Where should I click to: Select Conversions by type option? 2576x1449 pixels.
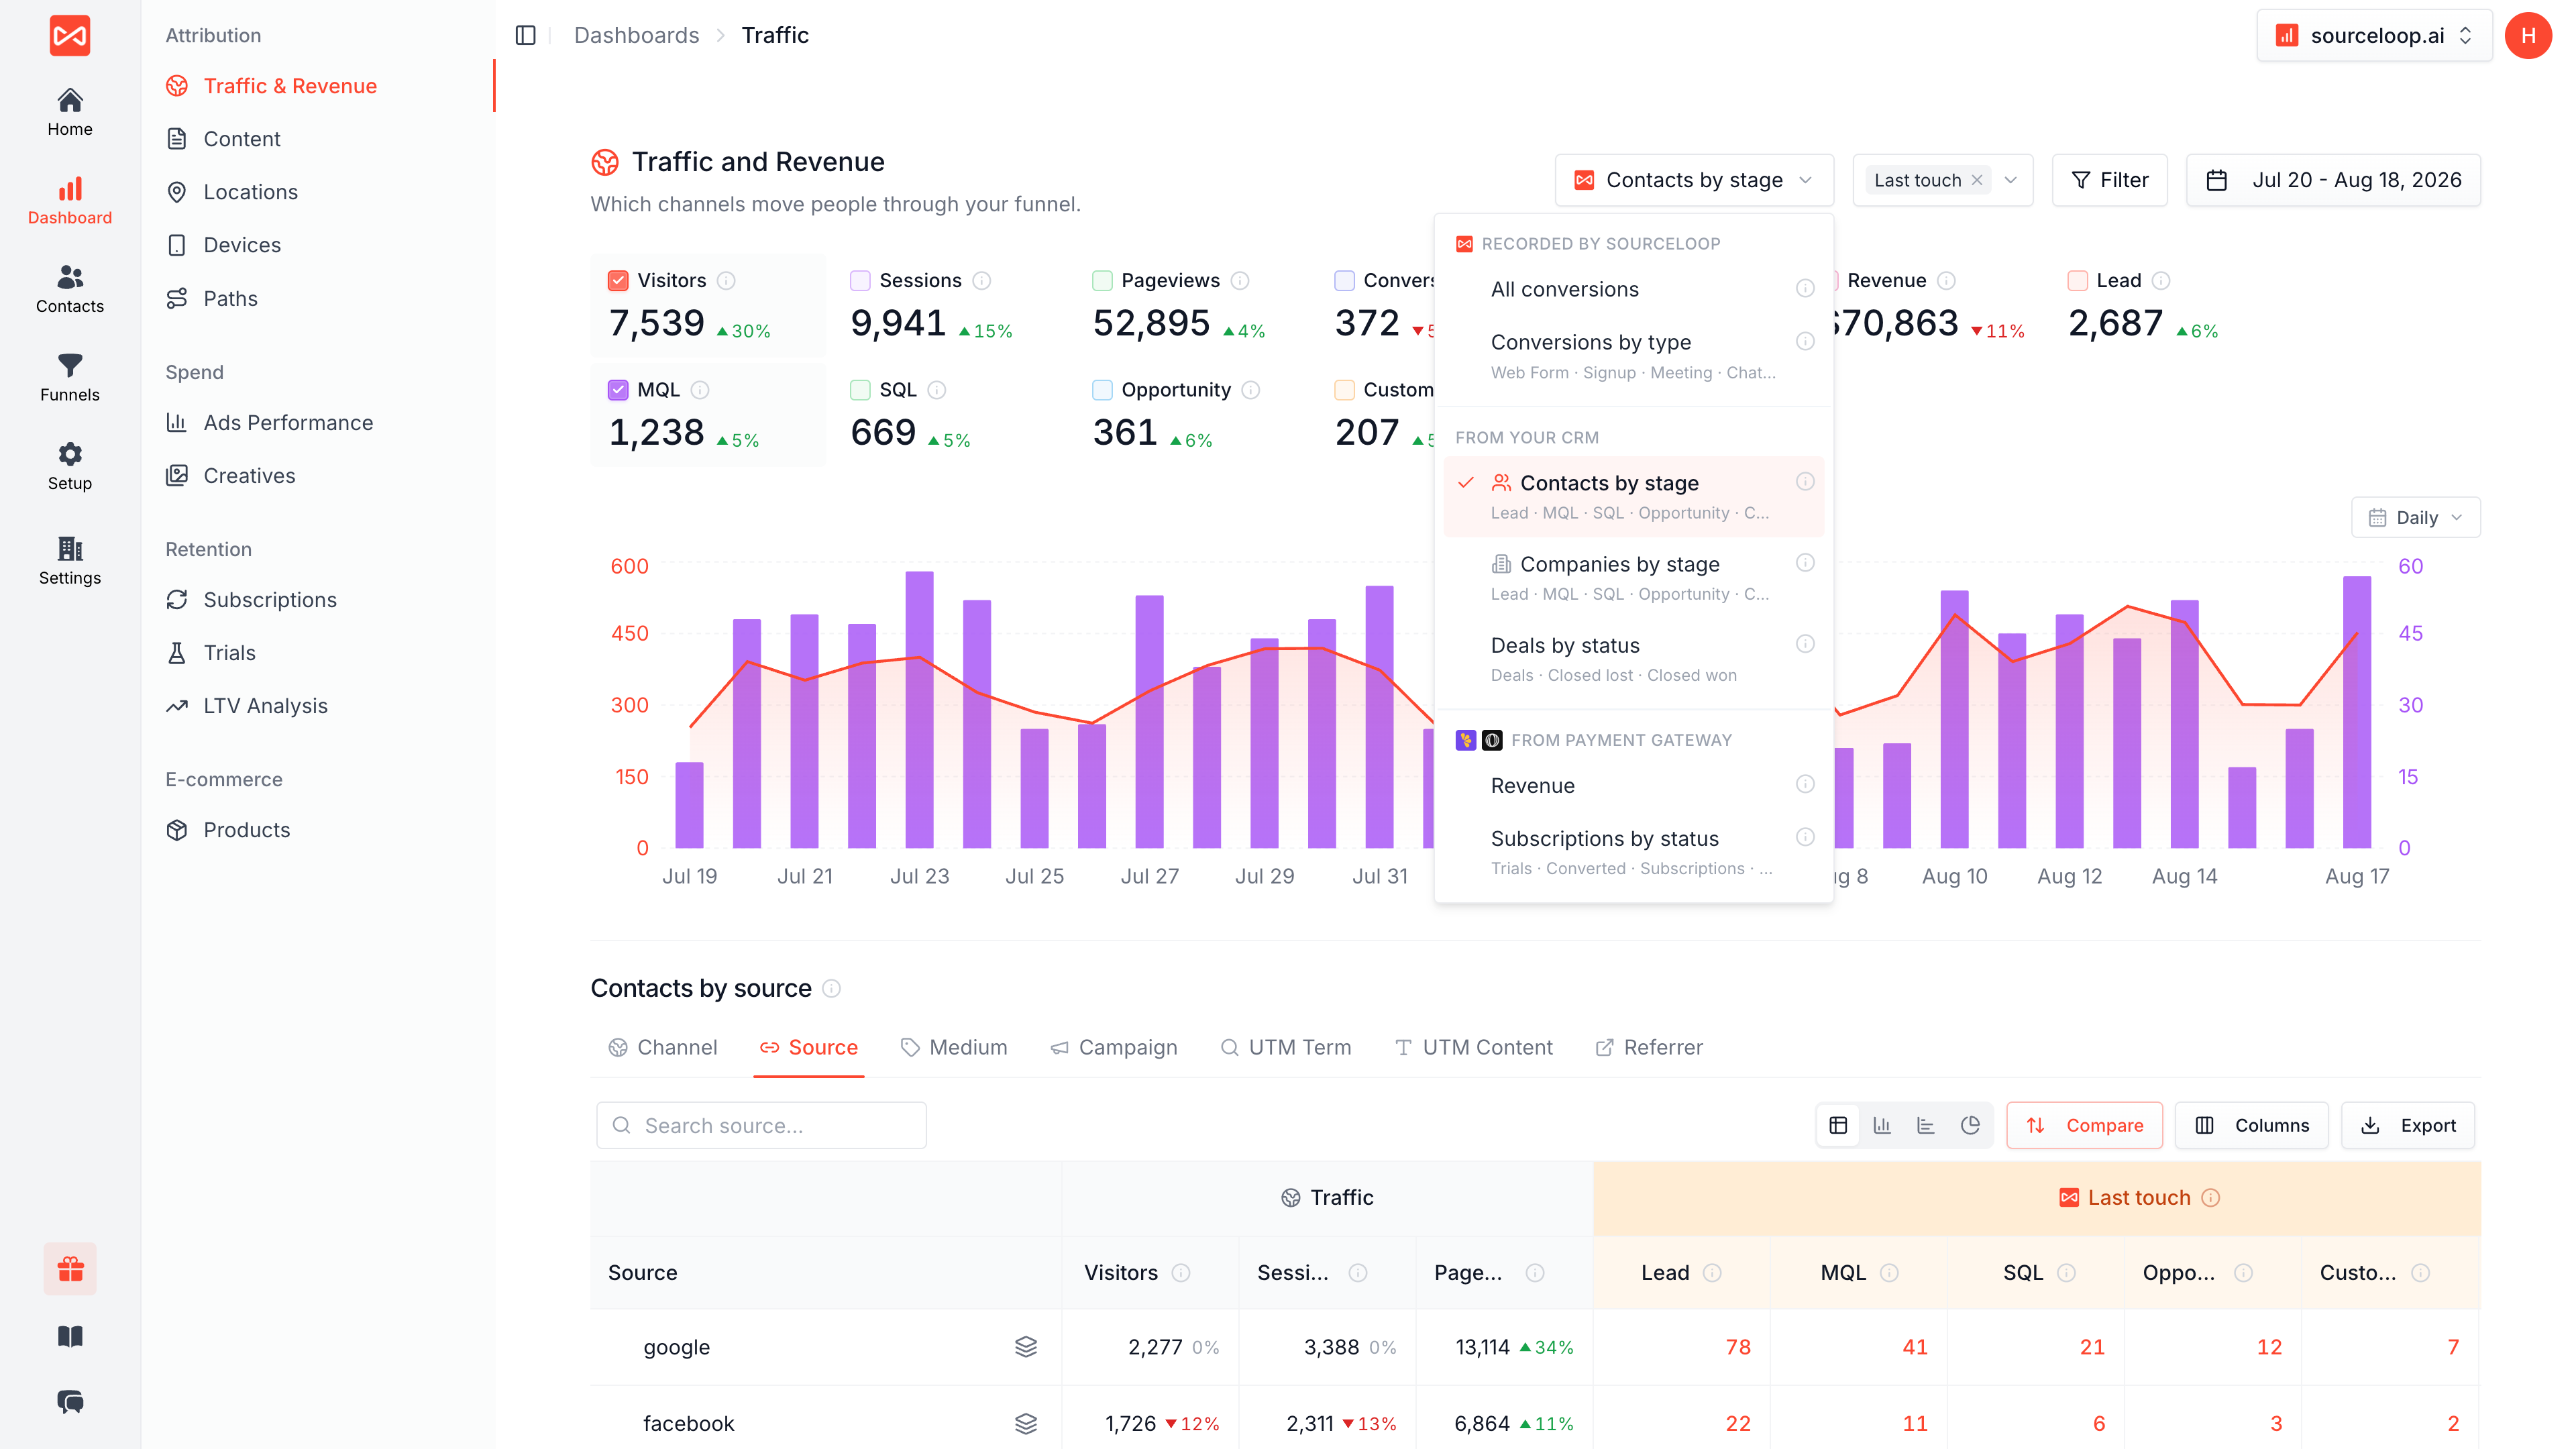[1634, 356]
